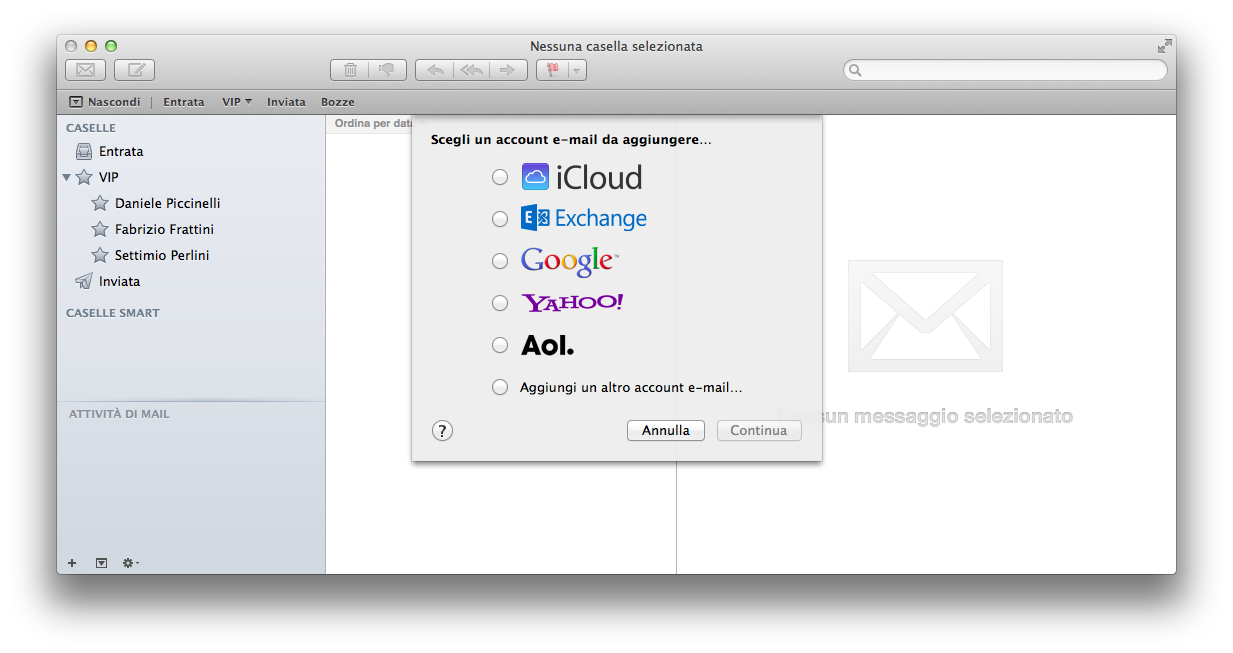Select the Exchange radio button
Viewport: 1233px width, 653px height.
[500, 219]
